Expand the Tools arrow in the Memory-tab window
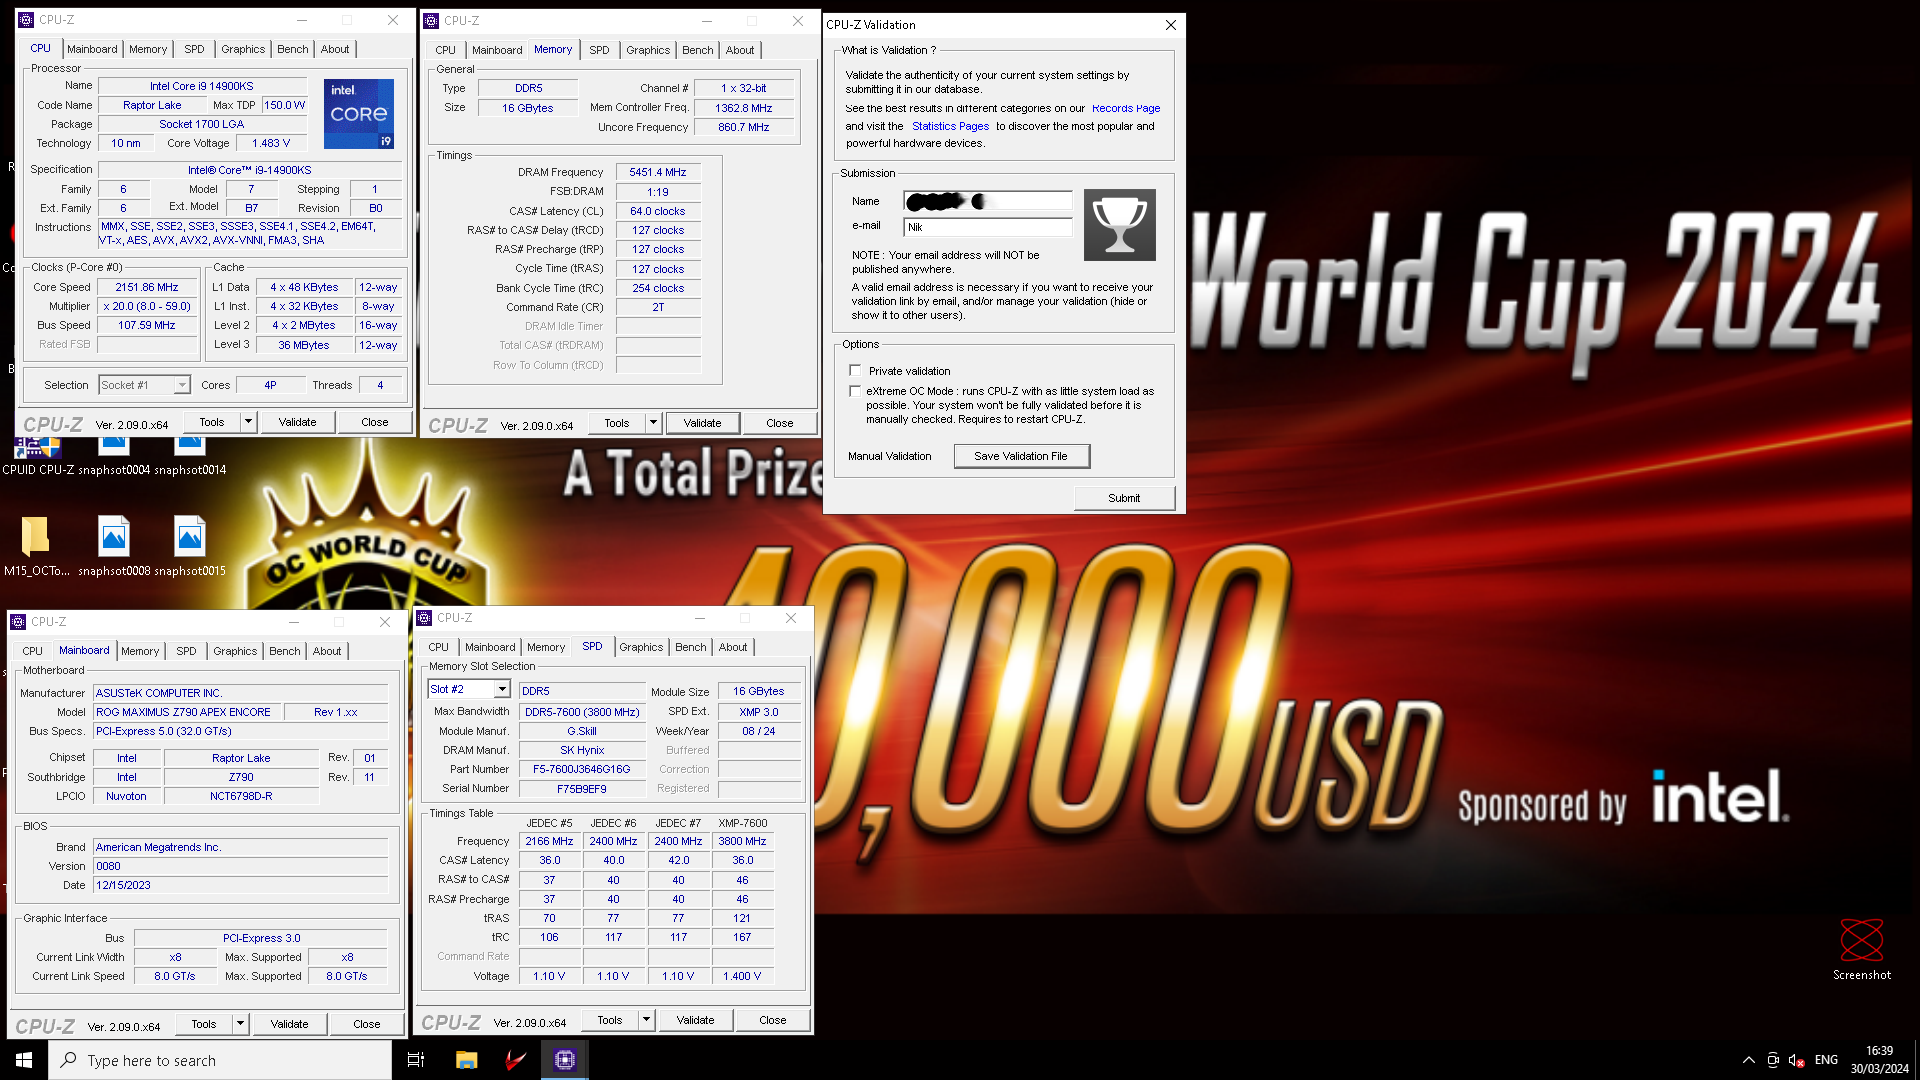1920x1080 pixels. (x=653, y=423)
